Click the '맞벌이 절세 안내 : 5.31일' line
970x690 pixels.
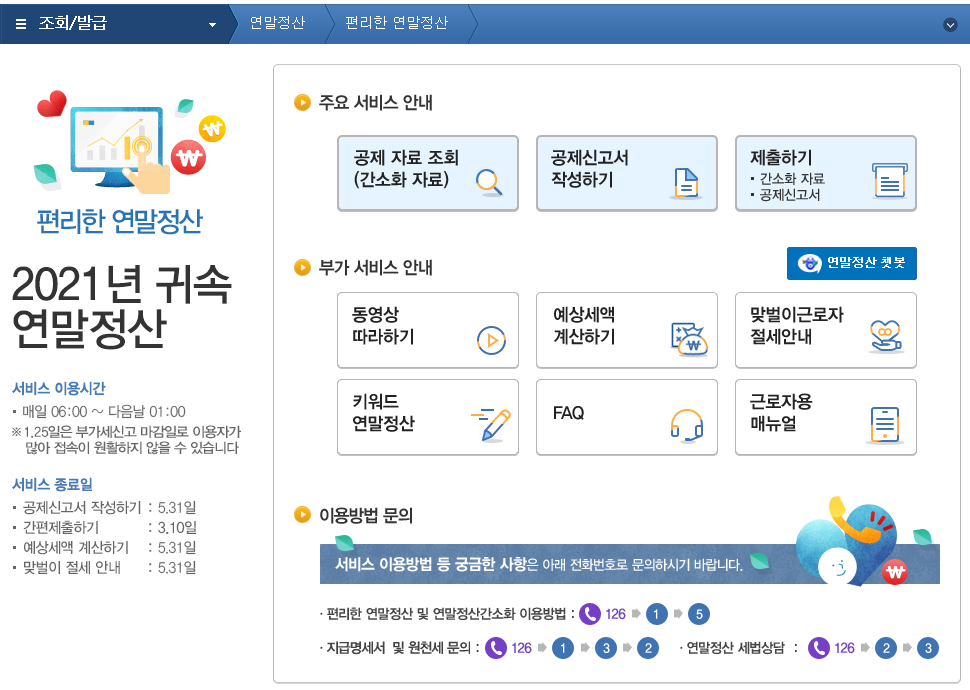coord(105,567)
